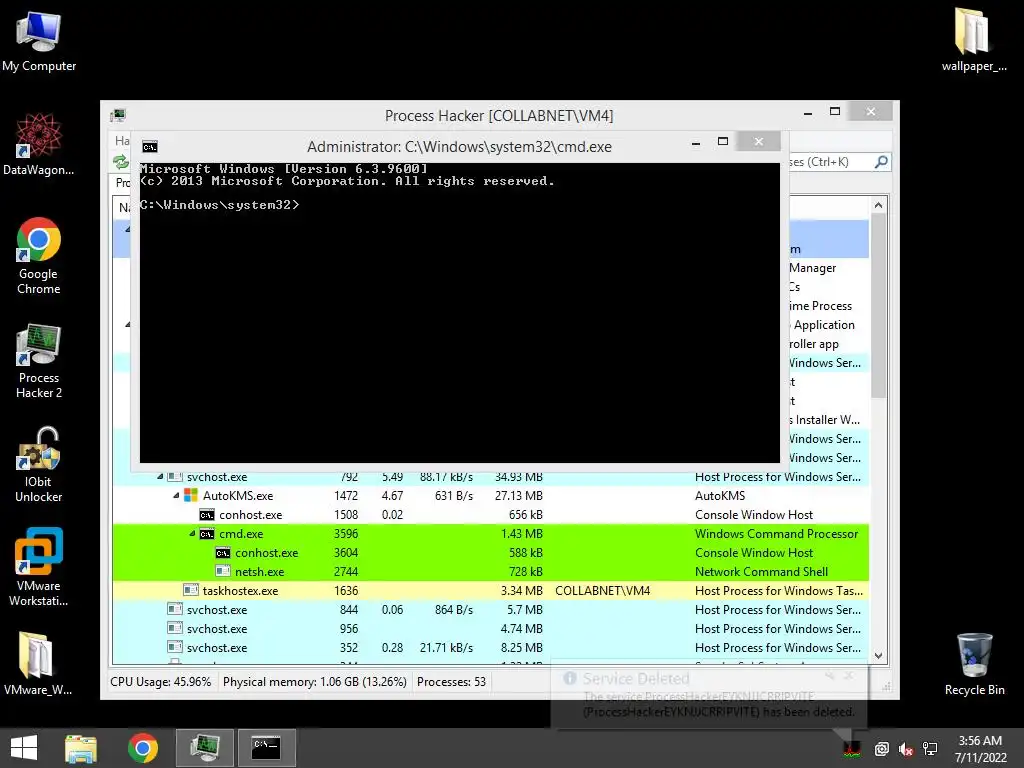Click Processes: 53 status bar entry
Image resolution: width=1024 pixels, height=768 pixels.
pos(451,682)
